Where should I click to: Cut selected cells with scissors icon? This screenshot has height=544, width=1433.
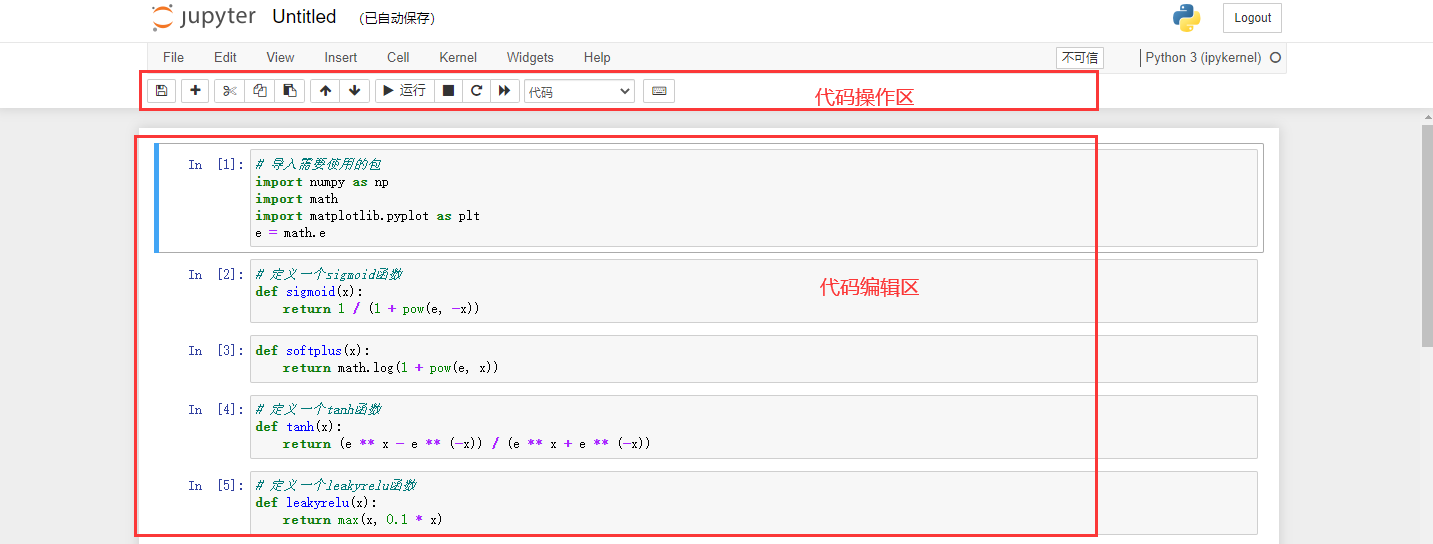[x=229, y=91]
